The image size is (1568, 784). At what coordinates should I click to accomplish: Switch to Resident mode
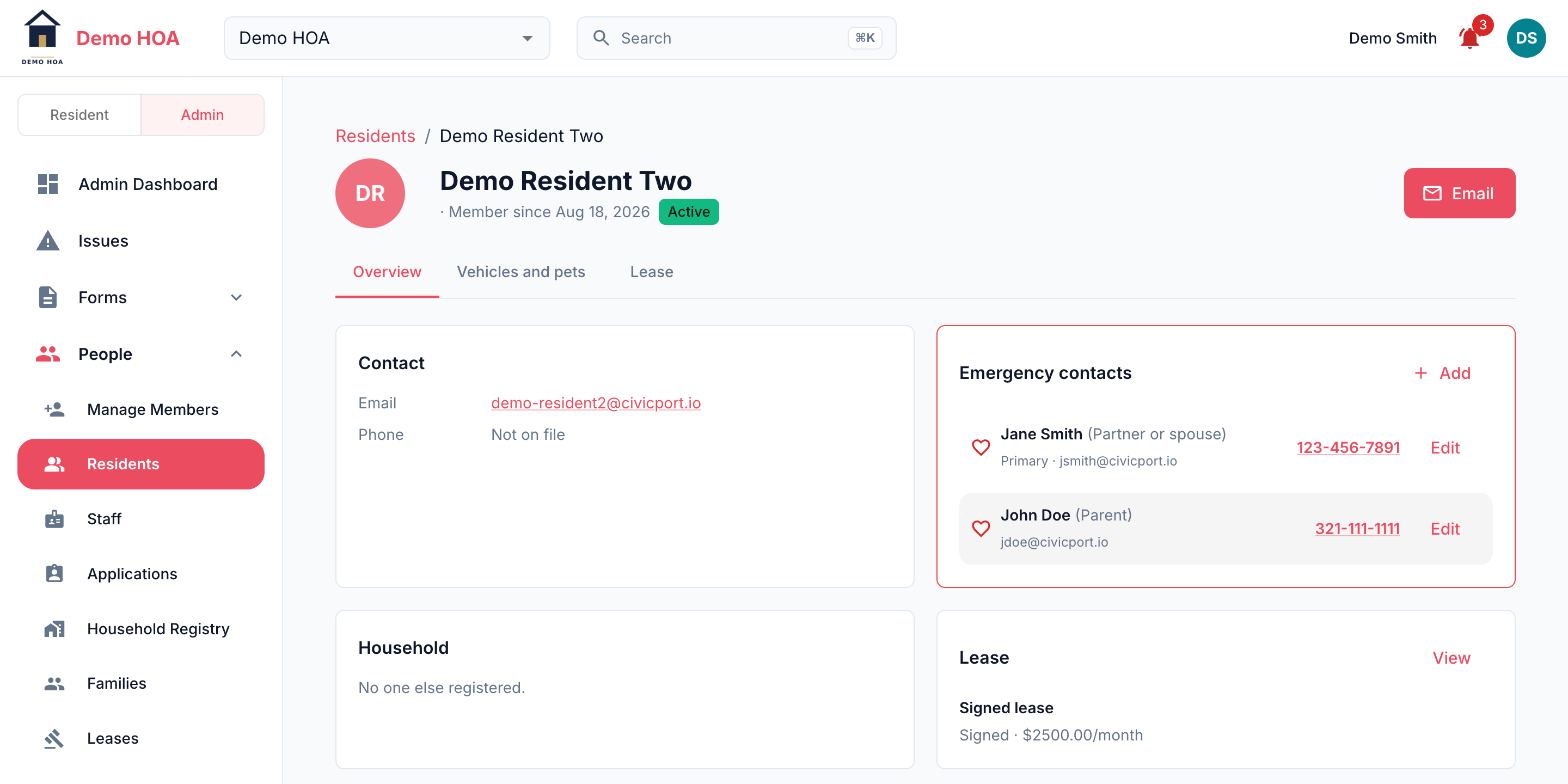[79, 115]
